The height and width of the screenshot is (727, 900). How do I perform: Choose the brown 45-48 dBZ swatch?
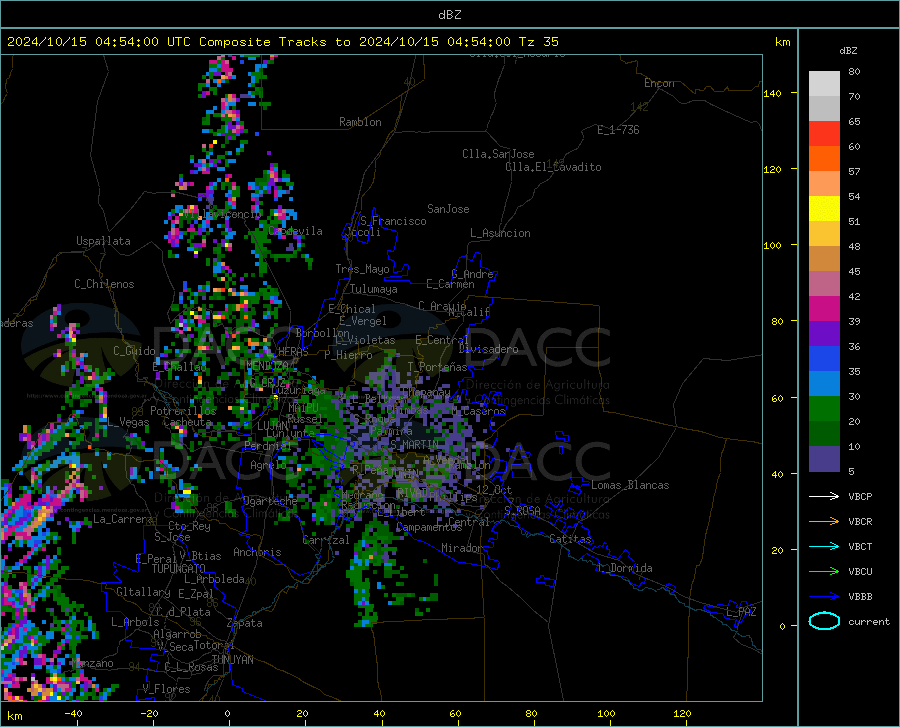coord(824,259)
